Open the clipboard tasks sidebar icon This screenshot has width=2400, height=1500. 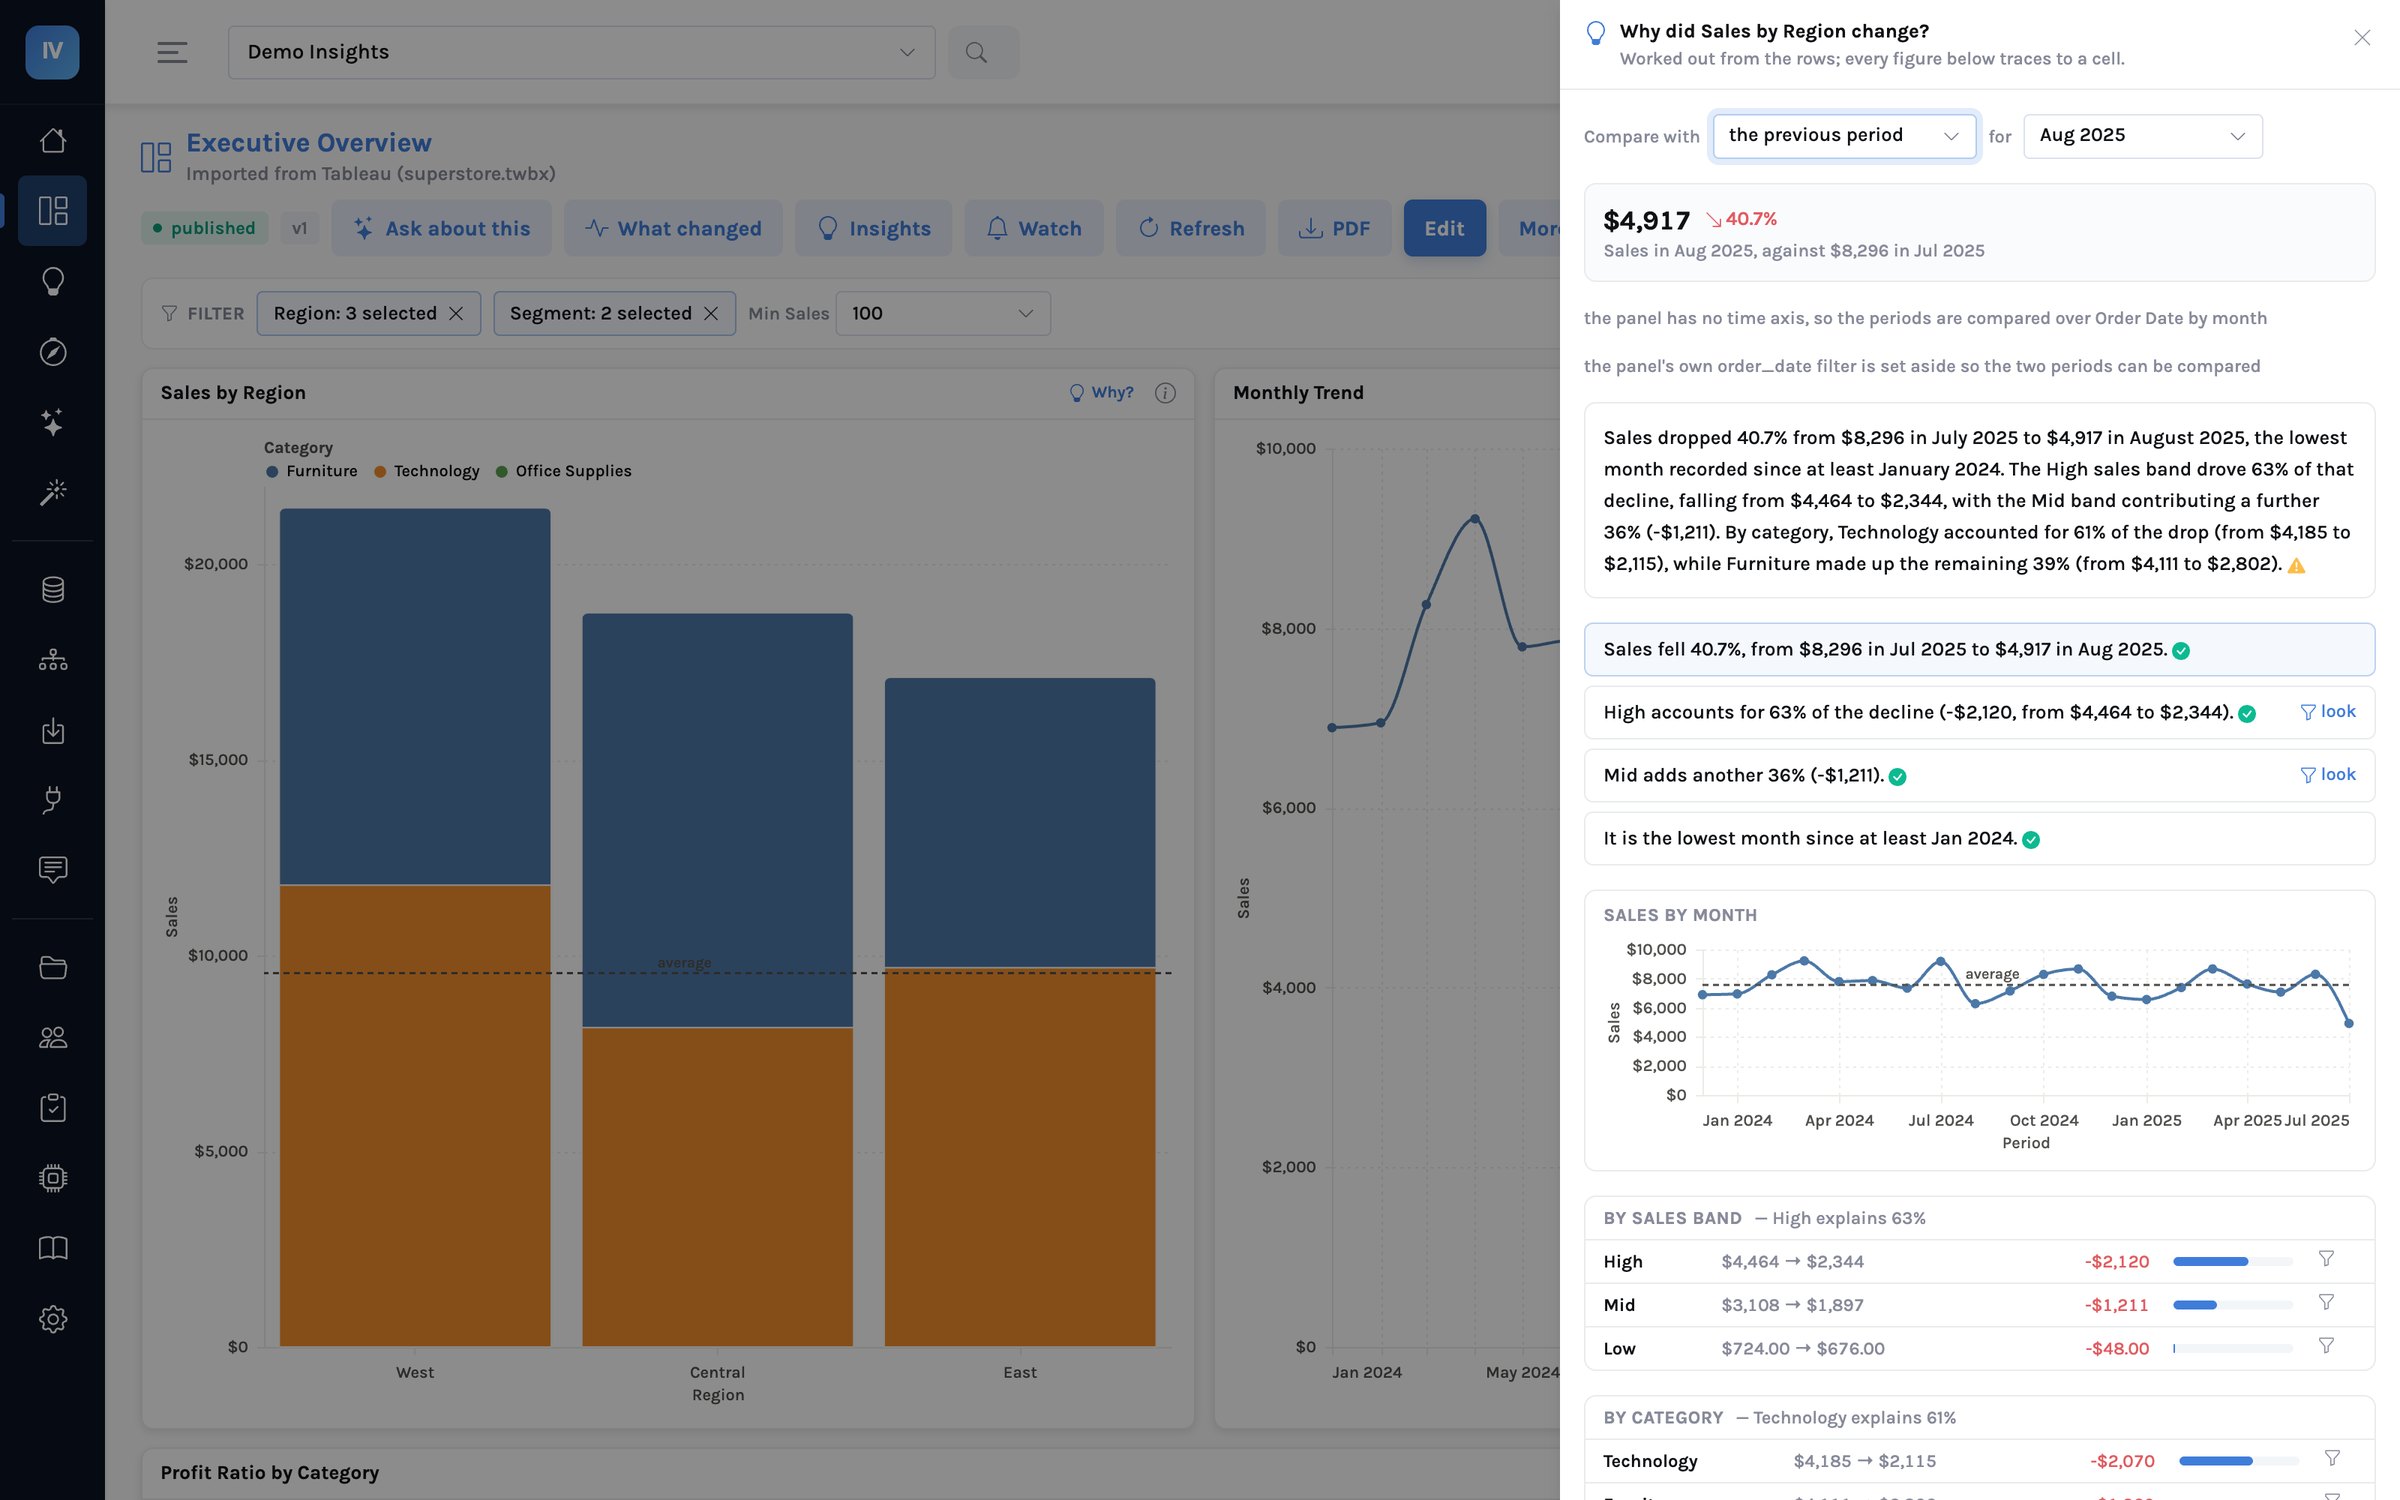[x=53, y=1108]
